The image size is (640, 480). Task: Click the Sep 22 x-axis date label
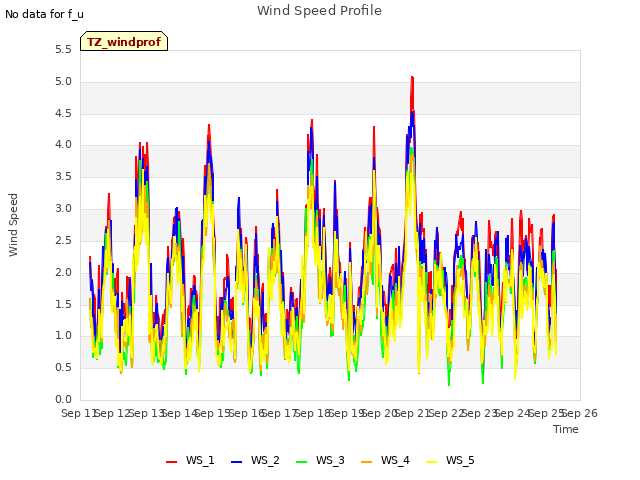tap(447, 413)
